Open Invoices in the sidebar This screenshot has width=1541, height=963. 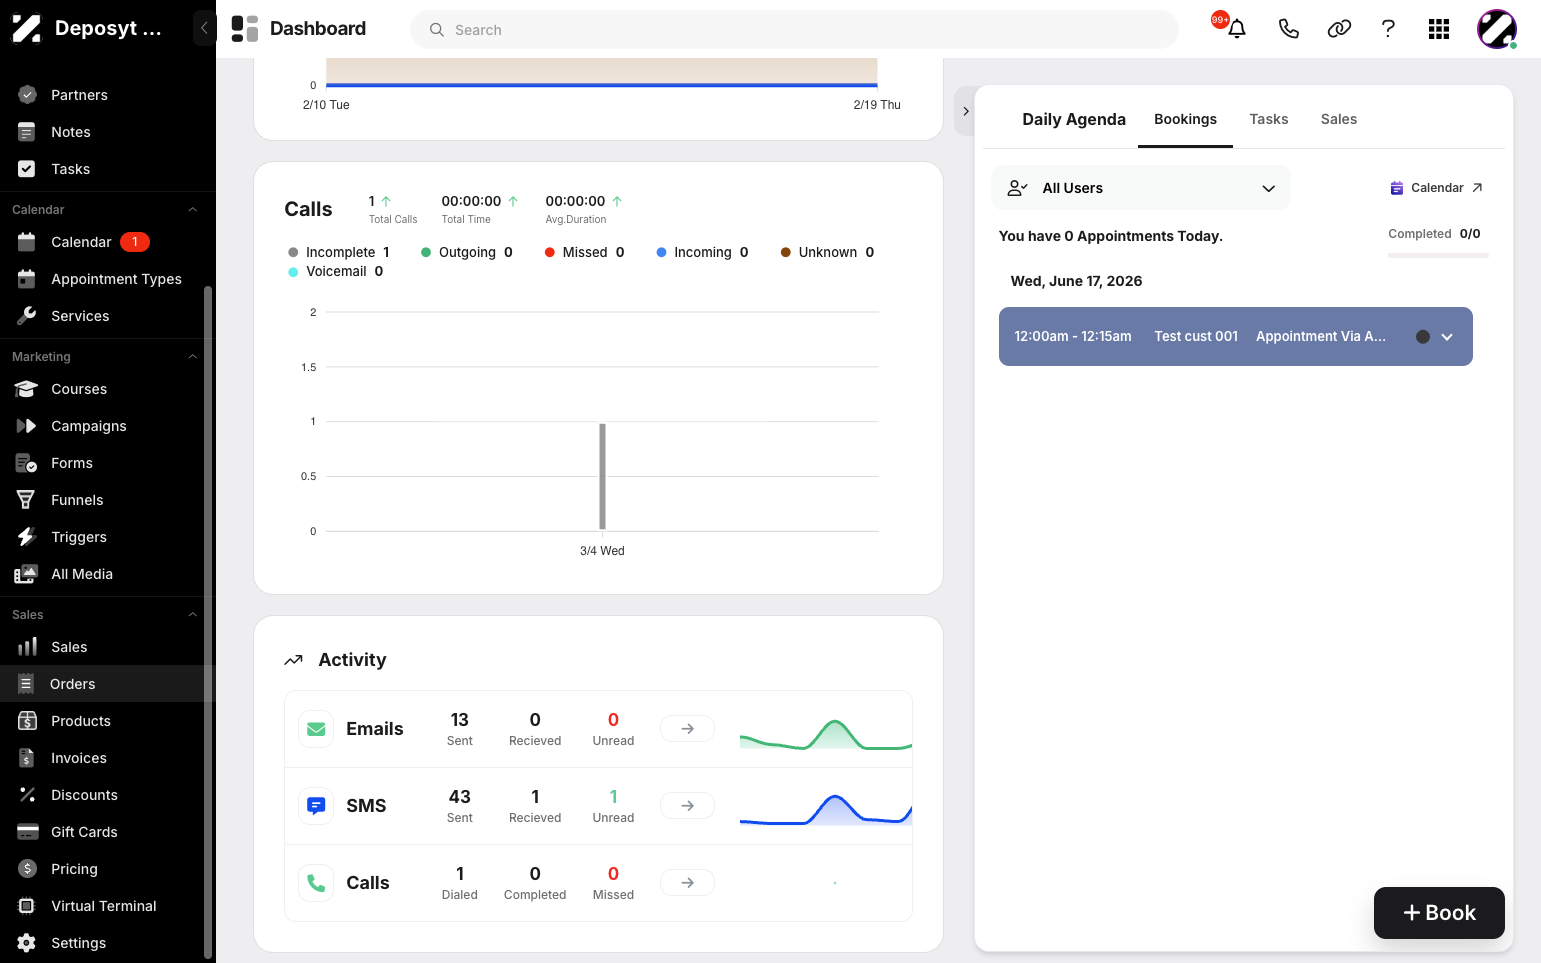[x=108, y=758]
